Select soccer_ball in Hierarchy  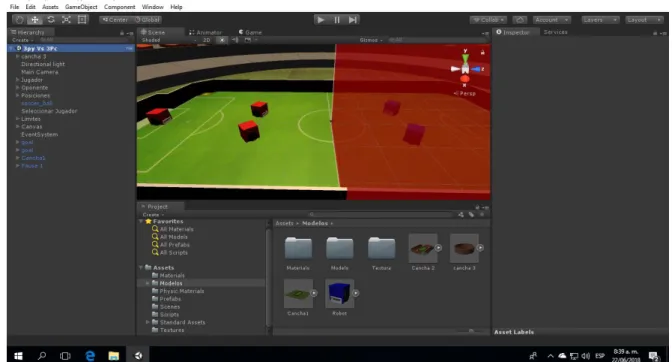click(37, 103)
